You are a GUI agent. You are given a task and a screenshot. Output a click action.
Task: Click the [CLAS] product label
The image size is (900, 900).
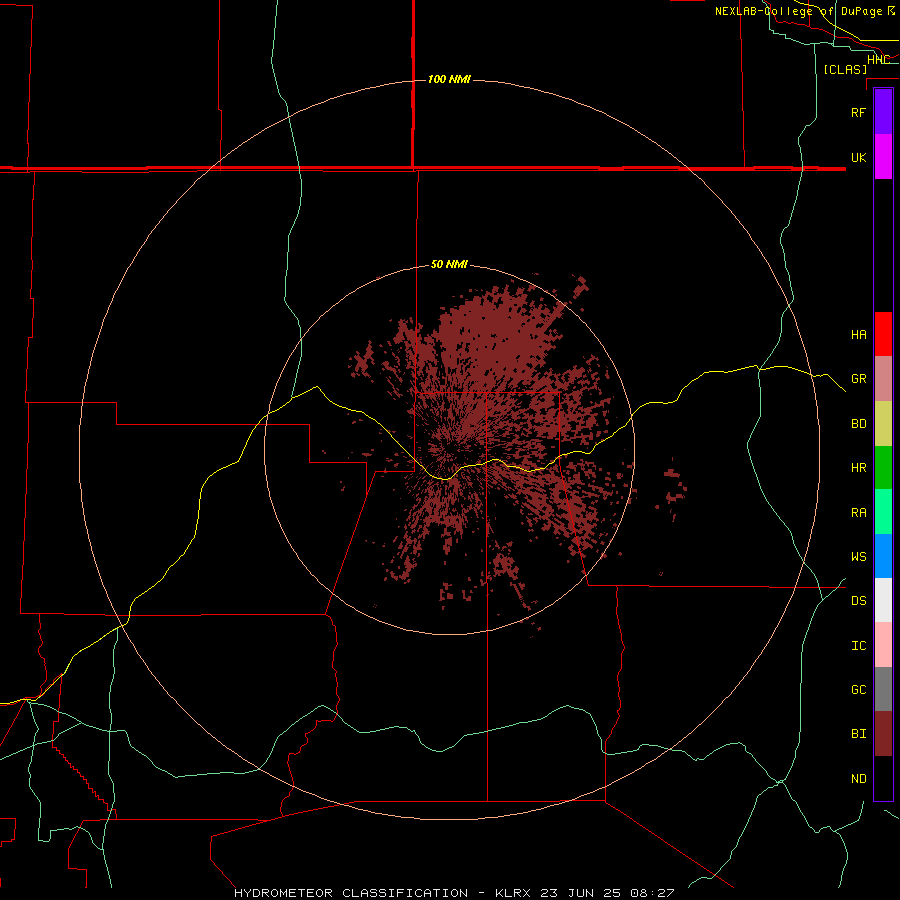[x=845, y=69]
